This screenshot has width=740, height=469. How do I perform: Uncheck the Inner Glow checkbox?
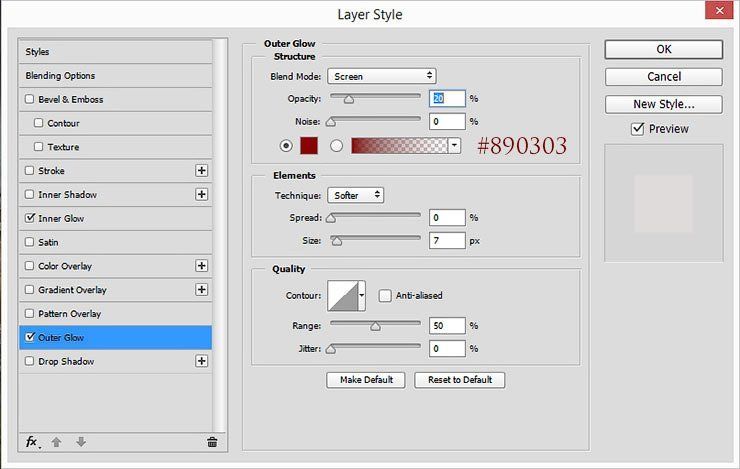tap(30, 218)
